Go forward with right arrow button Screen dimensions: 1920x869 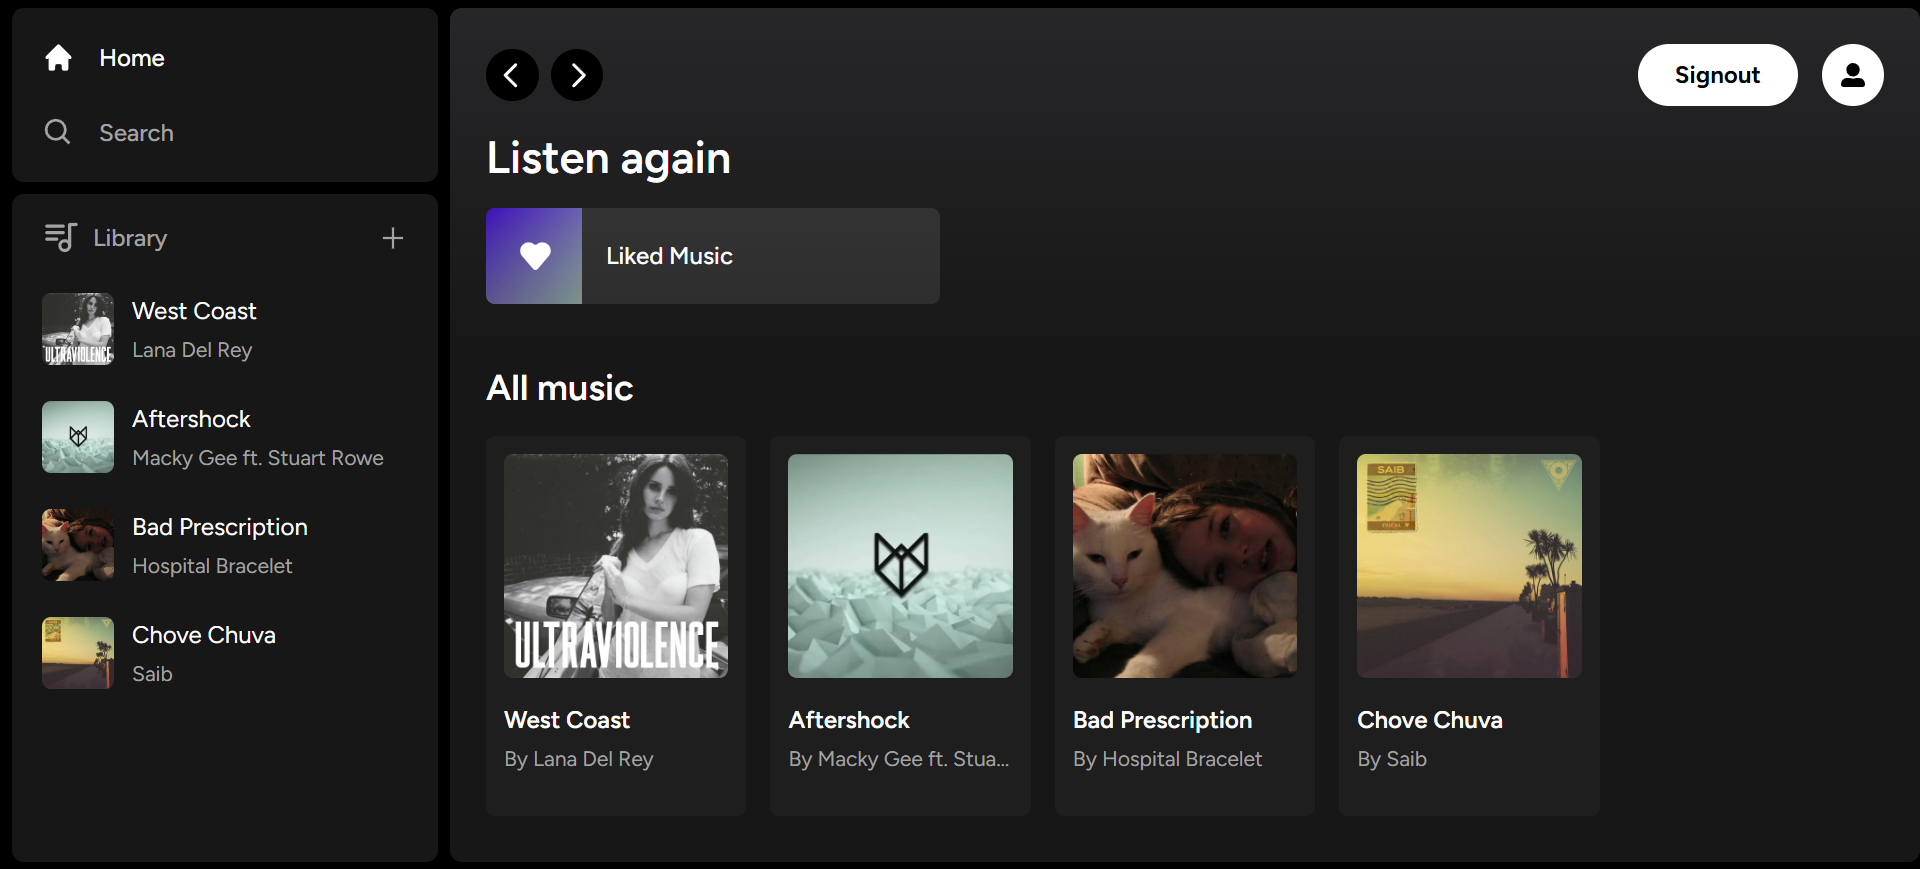pos(577,75)
